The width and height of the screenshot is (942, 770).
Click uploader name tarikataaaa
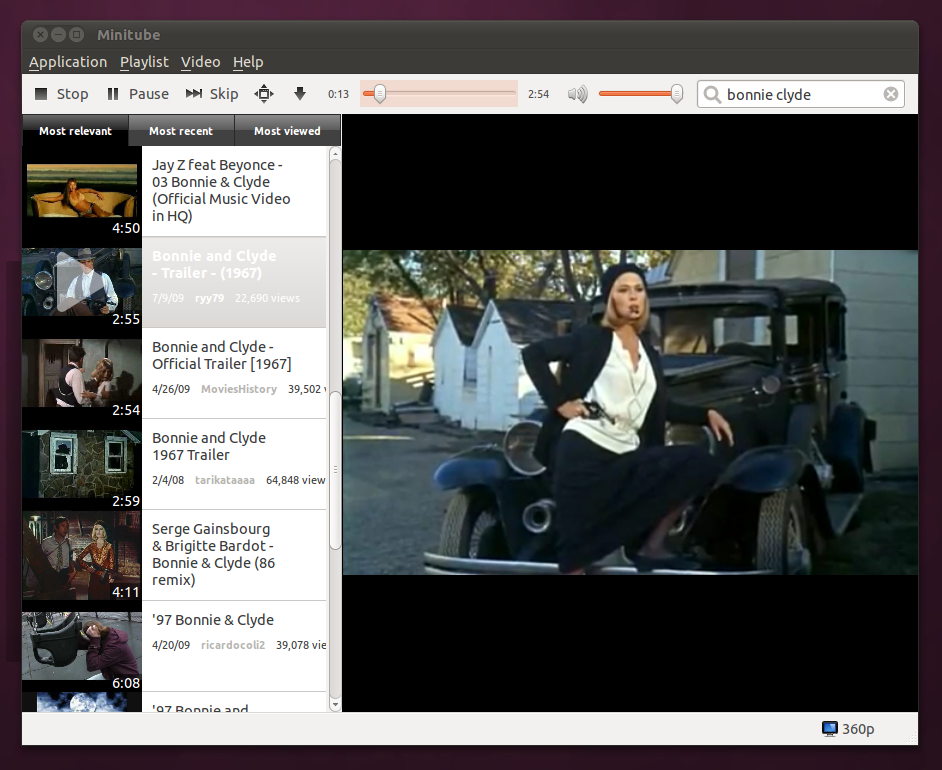(225, 480)
